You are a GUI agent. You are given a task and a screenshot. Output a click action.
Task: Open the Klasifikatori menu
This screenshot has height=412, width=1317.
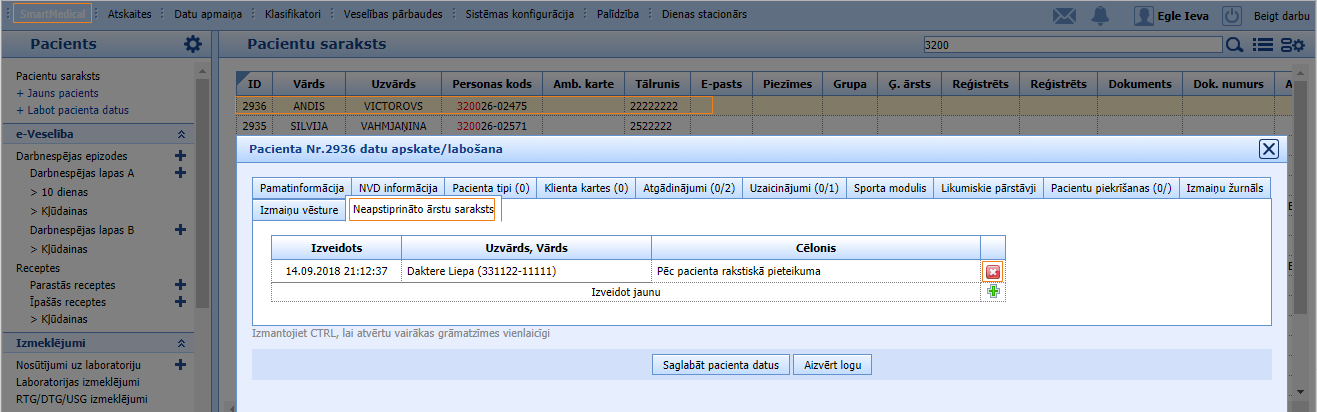click(x=293, y=15)
